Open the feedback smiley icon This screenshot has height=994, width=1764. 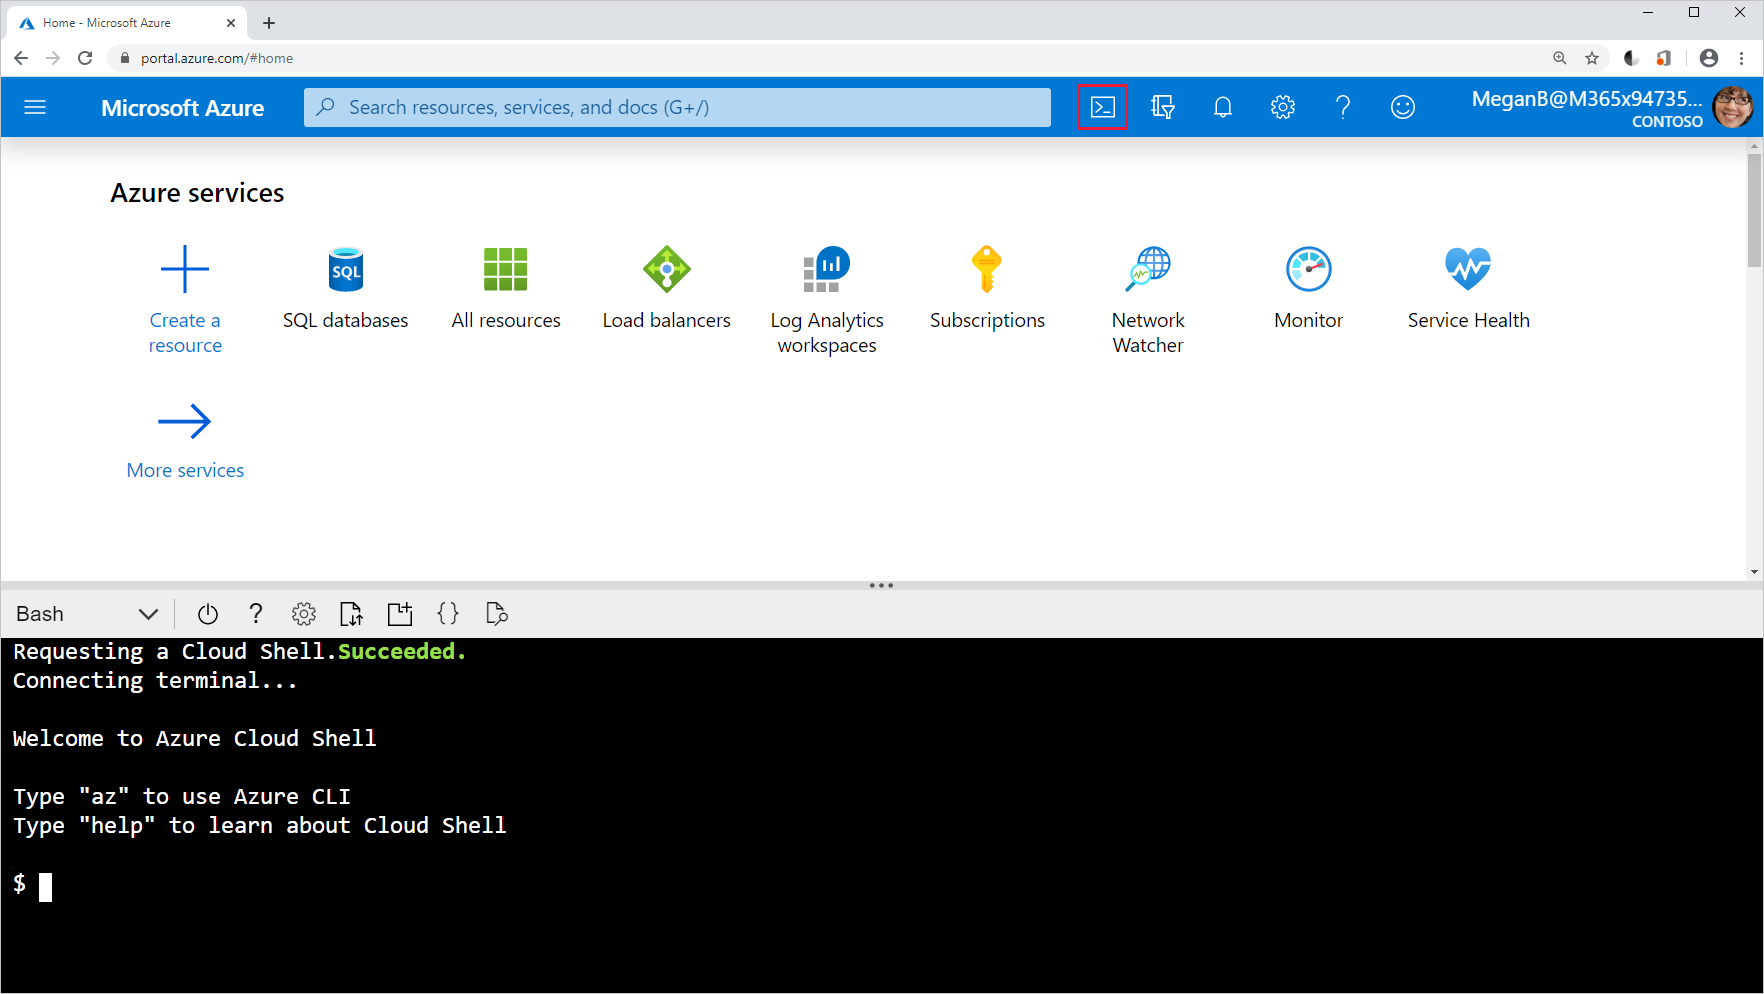1402,107
